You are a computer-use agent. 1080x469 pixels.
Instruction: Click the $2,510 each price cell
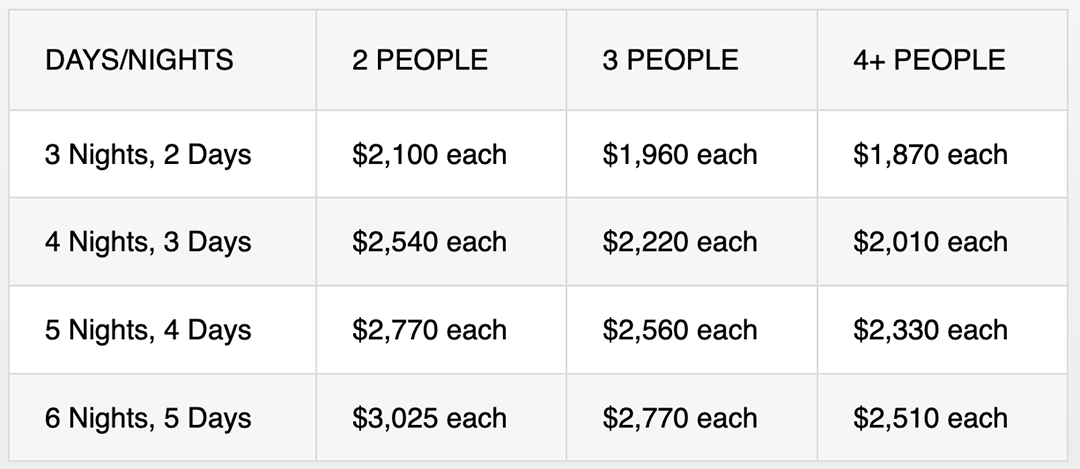click(x=930, y=418)
